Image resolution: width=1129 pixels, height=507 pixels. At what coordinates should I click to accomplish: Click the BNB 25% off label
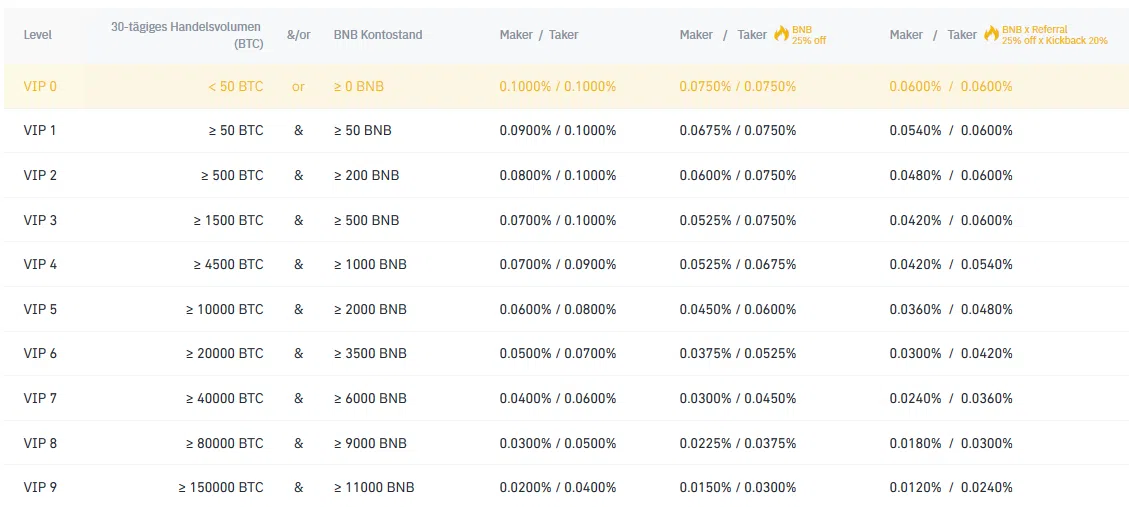[x=809, y=35]
